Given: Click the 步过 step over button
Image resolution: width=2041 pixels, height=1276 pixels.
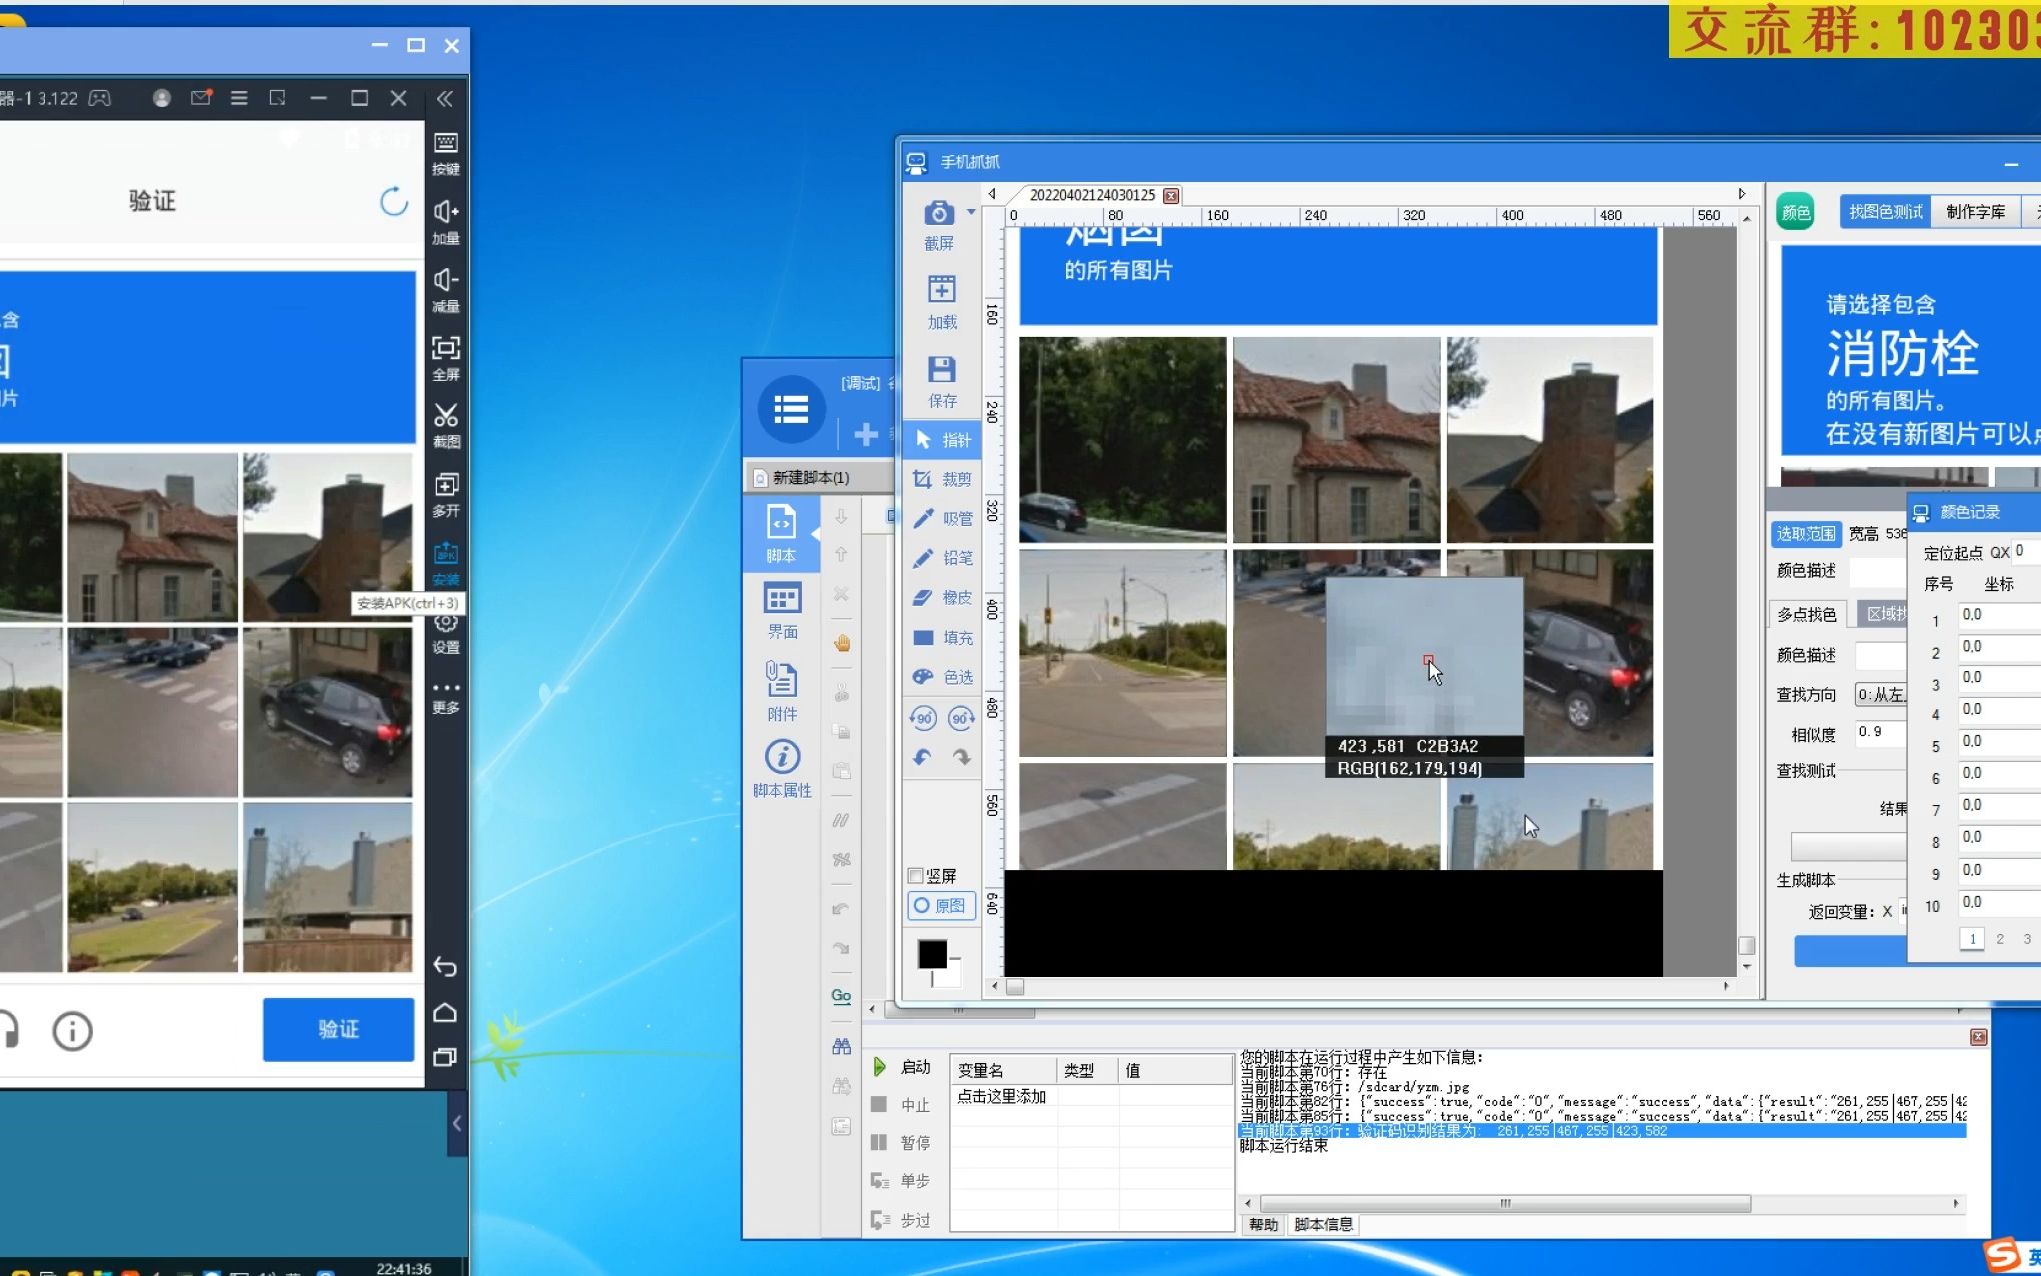Looking at the screenshot, I should [903, 1220].
